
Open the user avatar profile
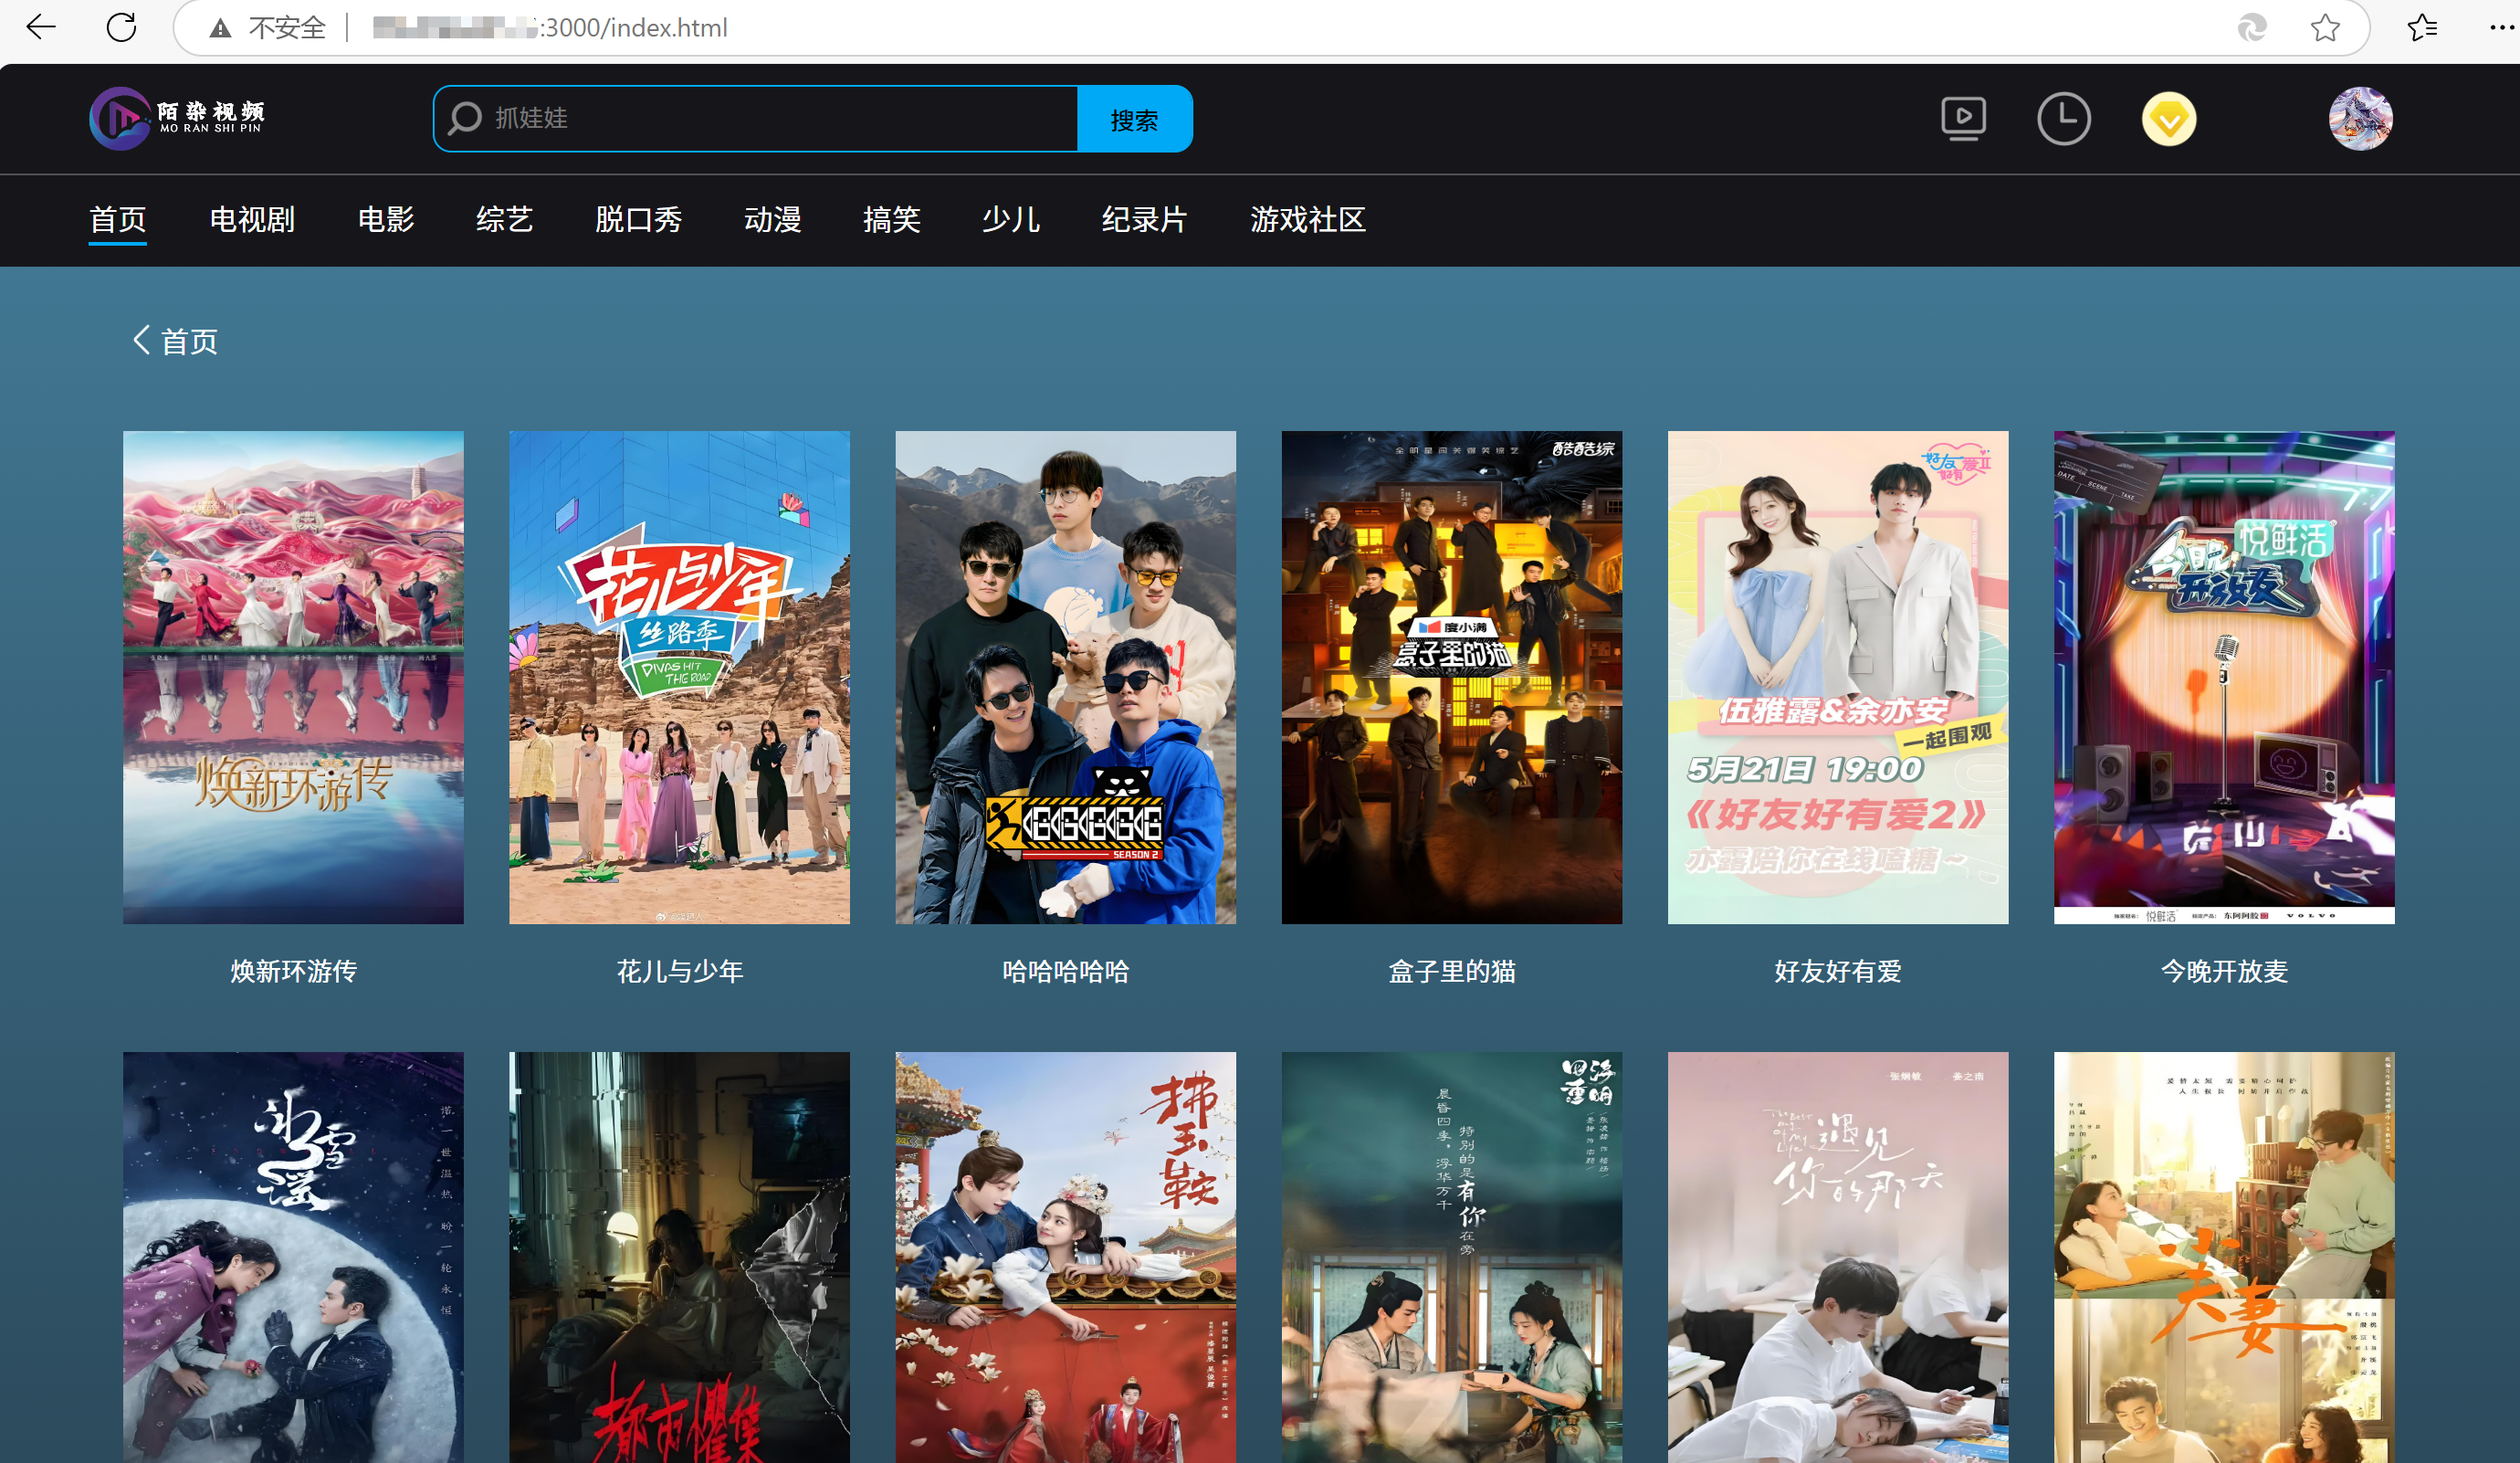[2360, 119]
